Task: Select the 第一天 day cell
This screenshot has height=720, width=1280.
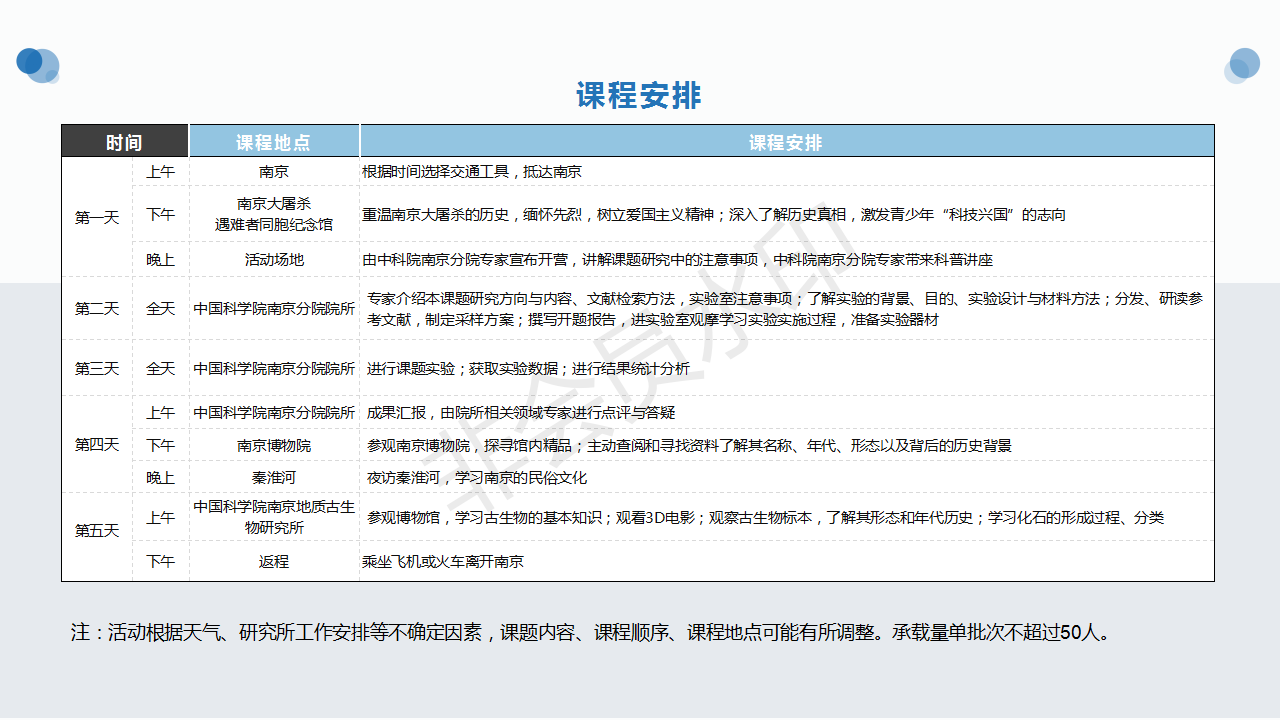Action: coord(97,217)
